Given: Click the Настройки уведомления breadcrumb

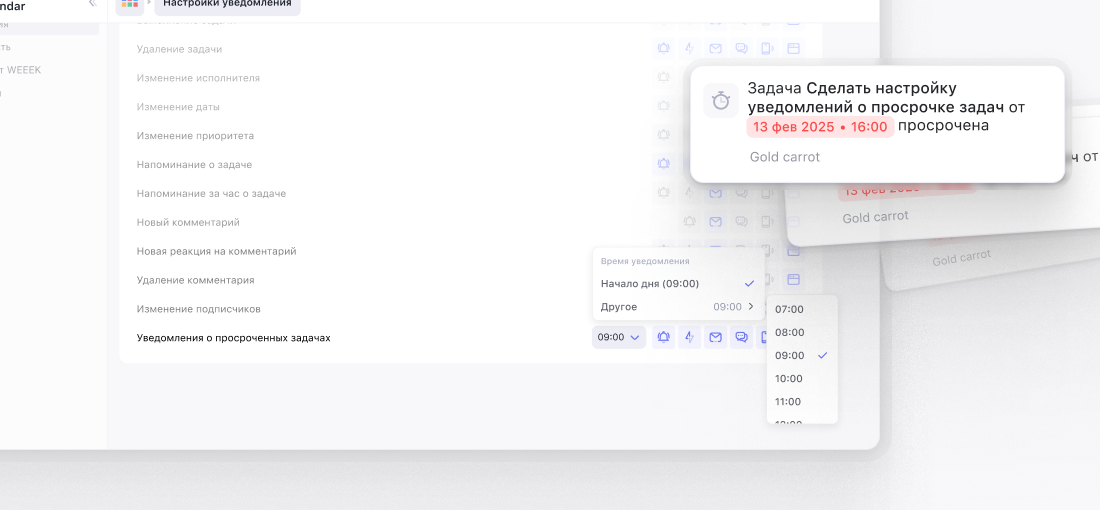Looking at the screenshot, I should coord(227,4).
